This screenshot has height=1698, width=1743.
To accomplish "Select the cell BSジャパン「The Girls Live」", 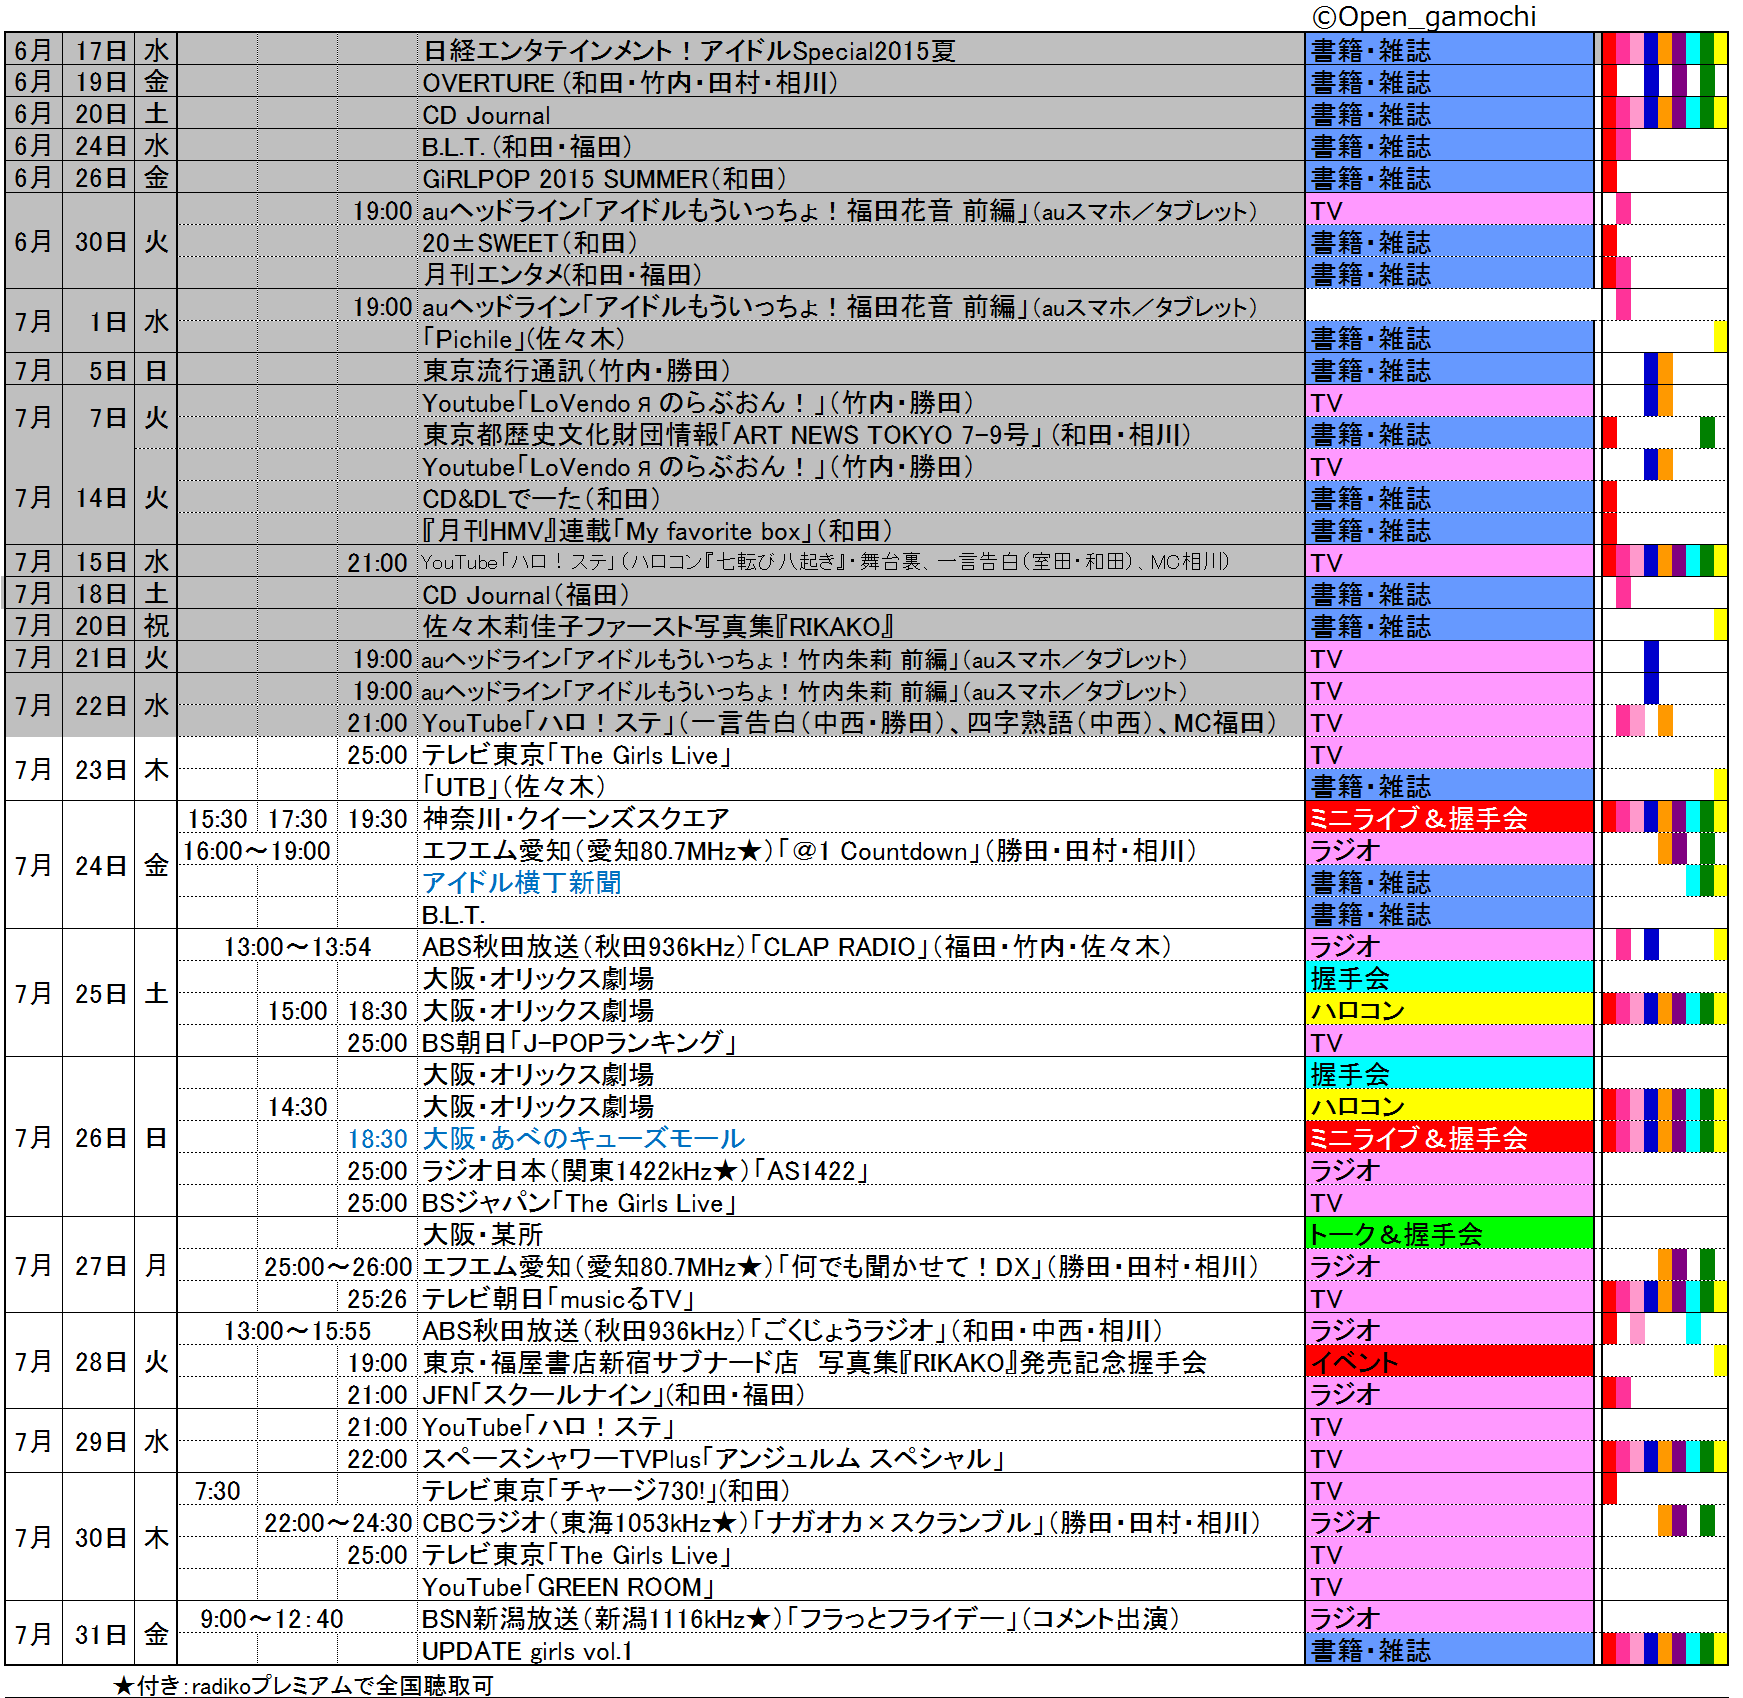I will [861, 1202].
